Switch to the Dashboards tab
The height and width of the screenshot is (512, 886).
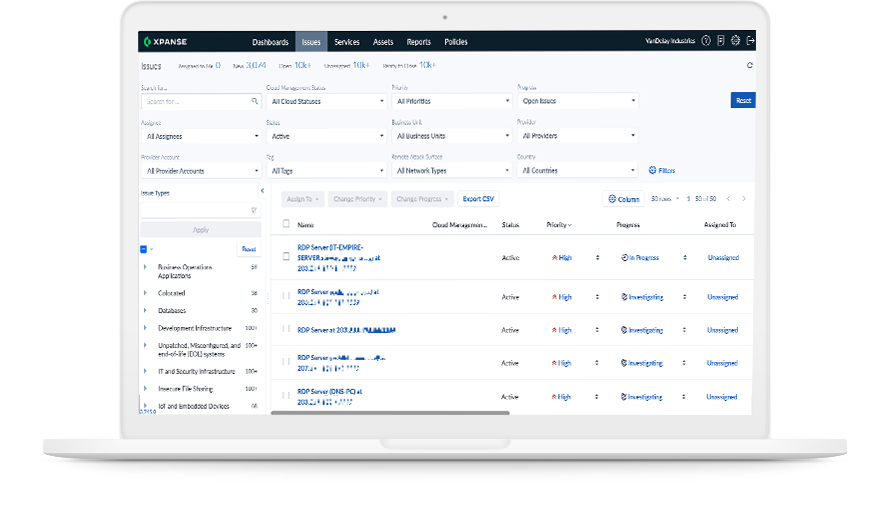click(270, 42)
